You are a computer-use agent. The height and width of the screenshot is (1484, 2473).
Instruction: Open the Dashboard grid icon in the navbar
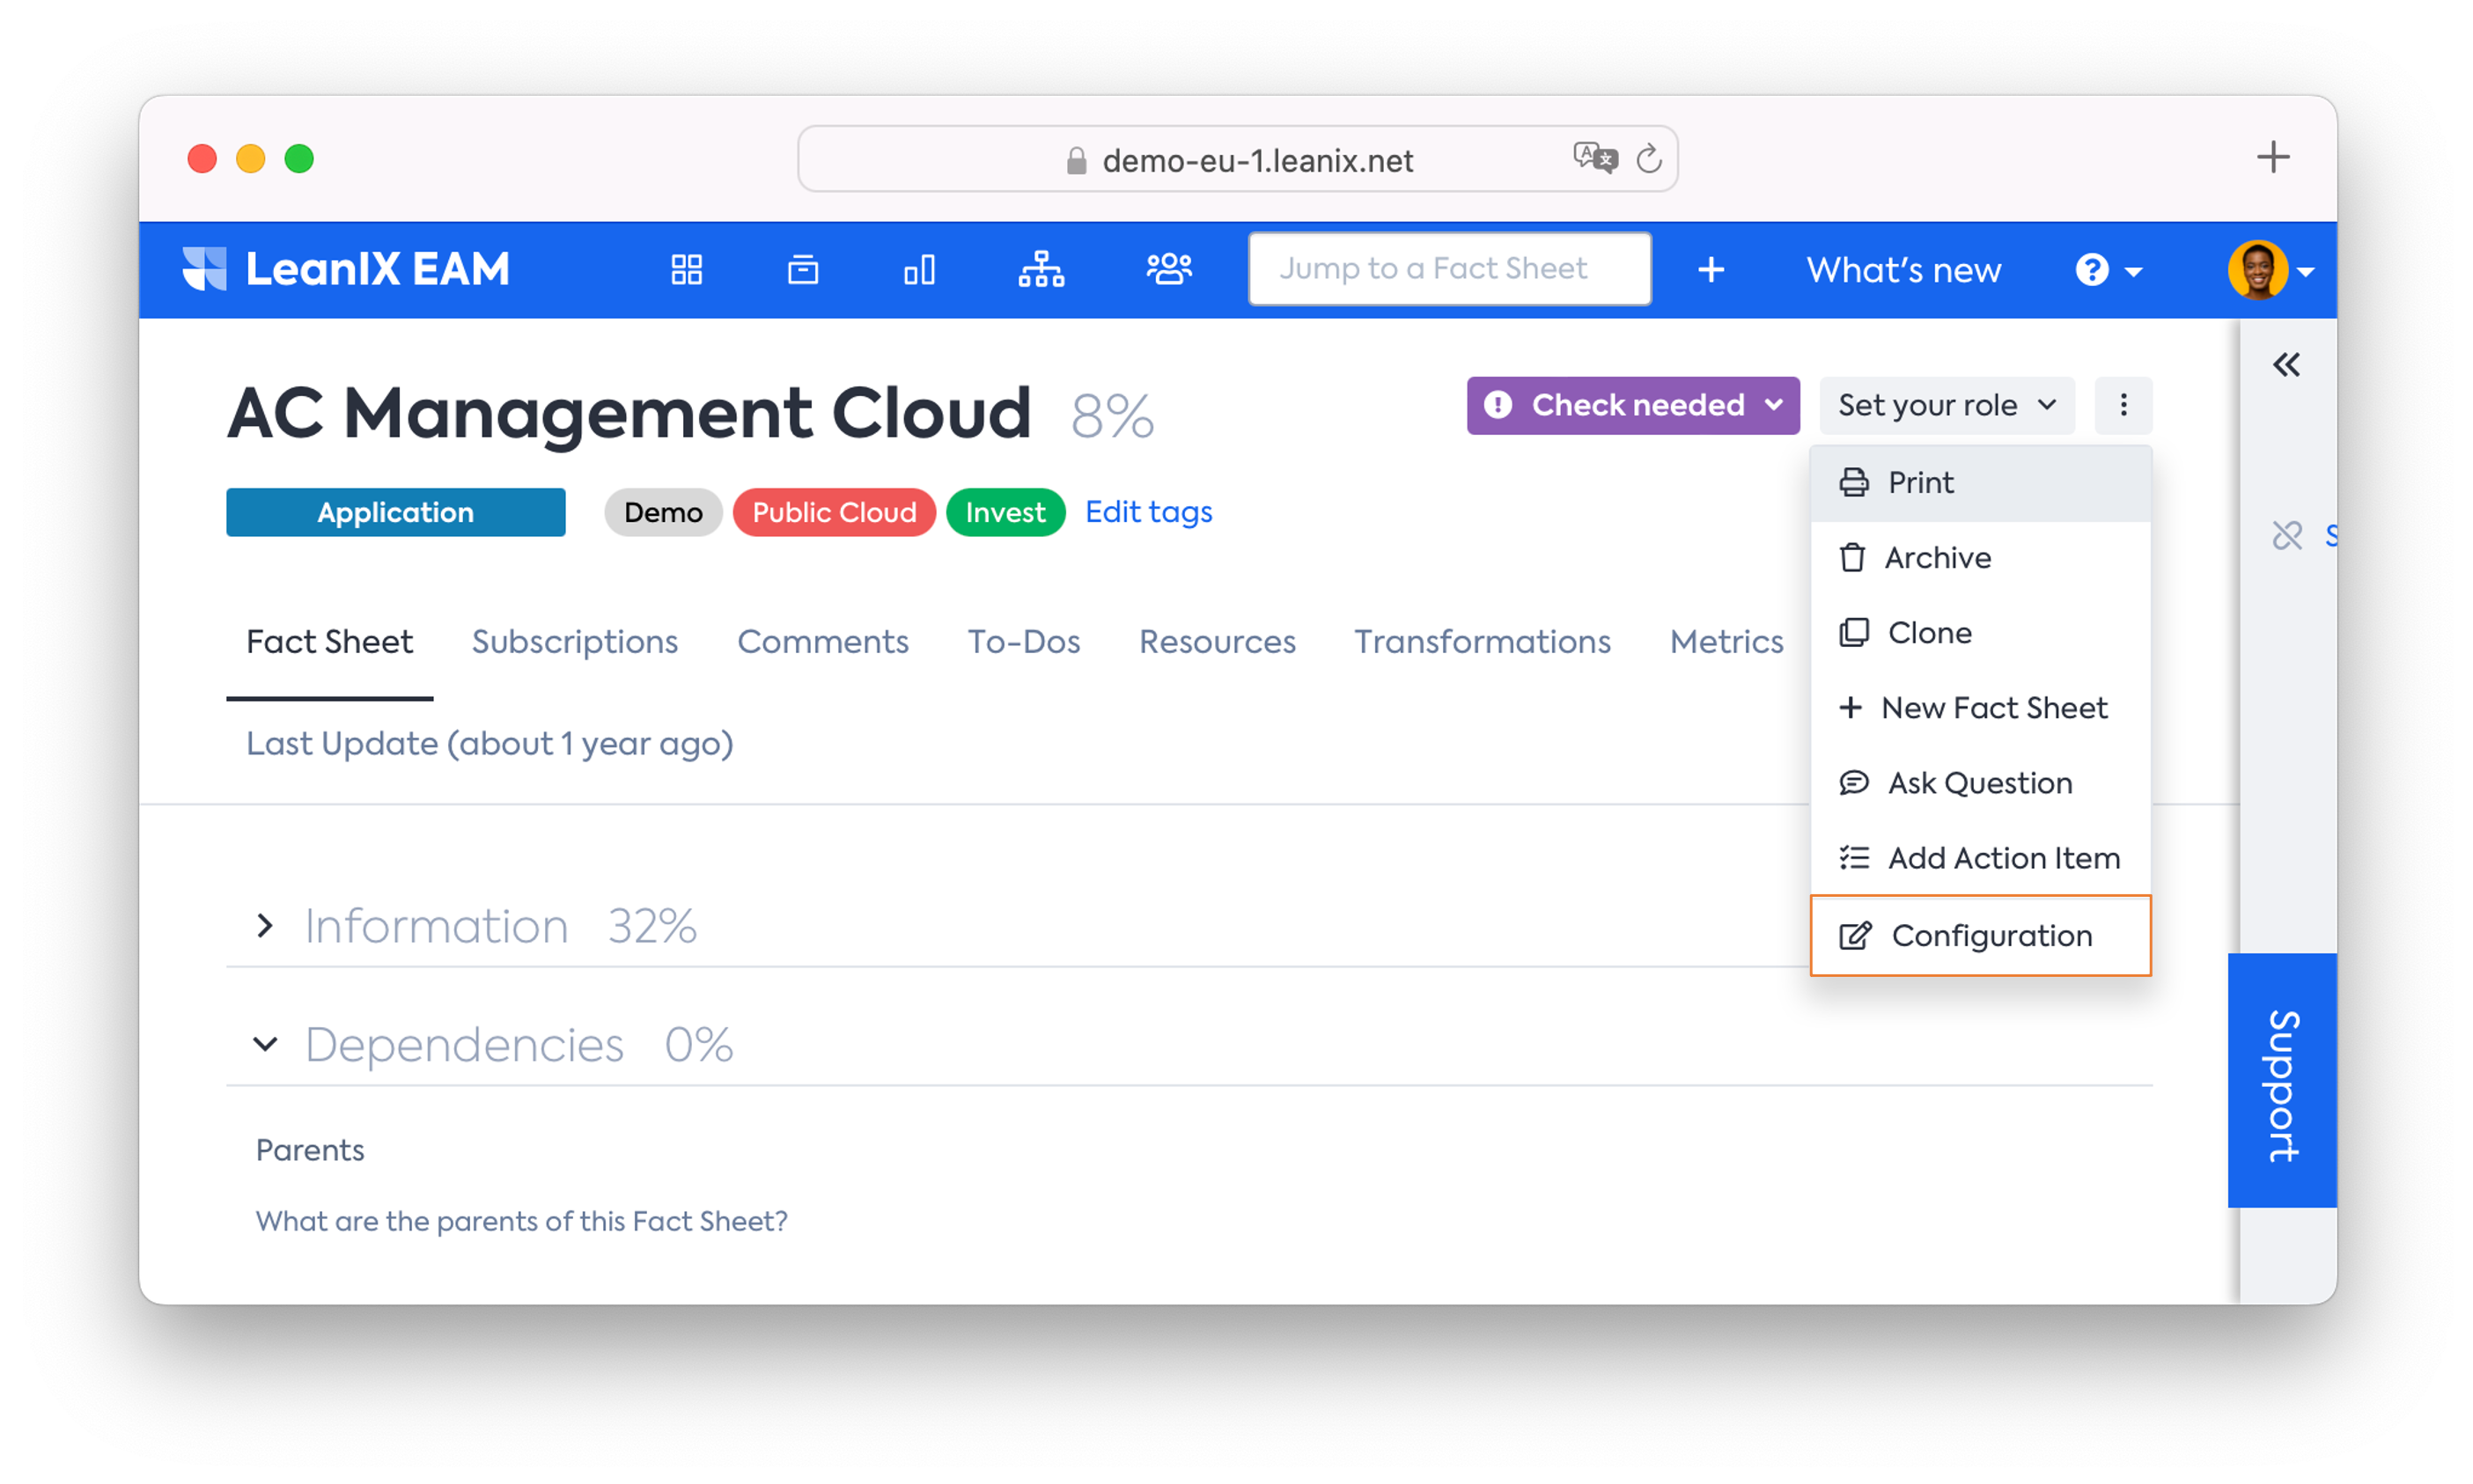(x=686, y=269)
